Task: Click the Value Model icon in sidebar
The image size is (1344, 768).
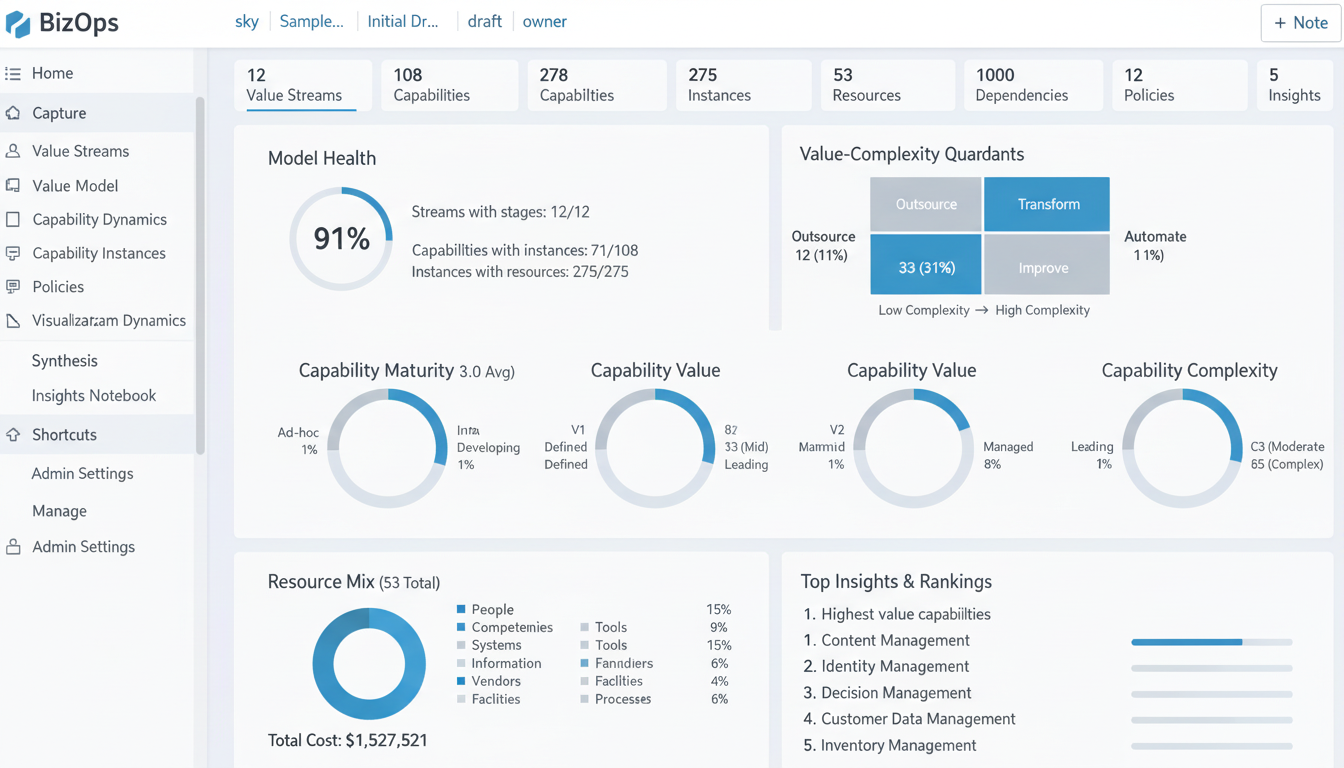Action: 13,185
